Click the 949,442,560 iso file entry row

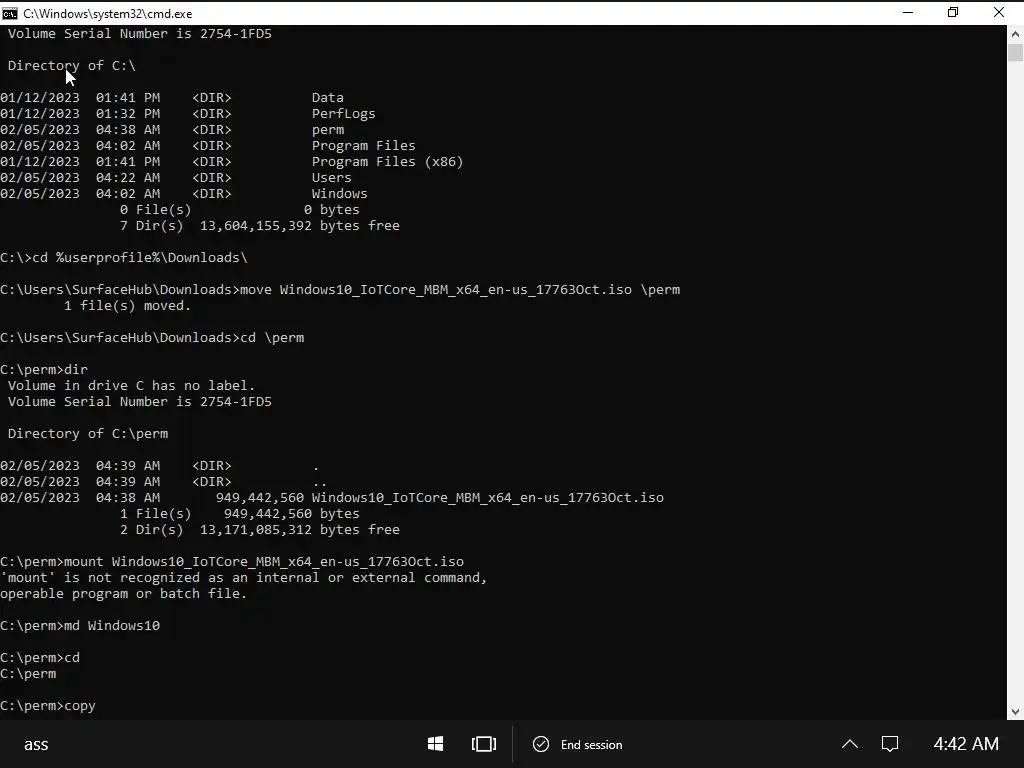332,498
